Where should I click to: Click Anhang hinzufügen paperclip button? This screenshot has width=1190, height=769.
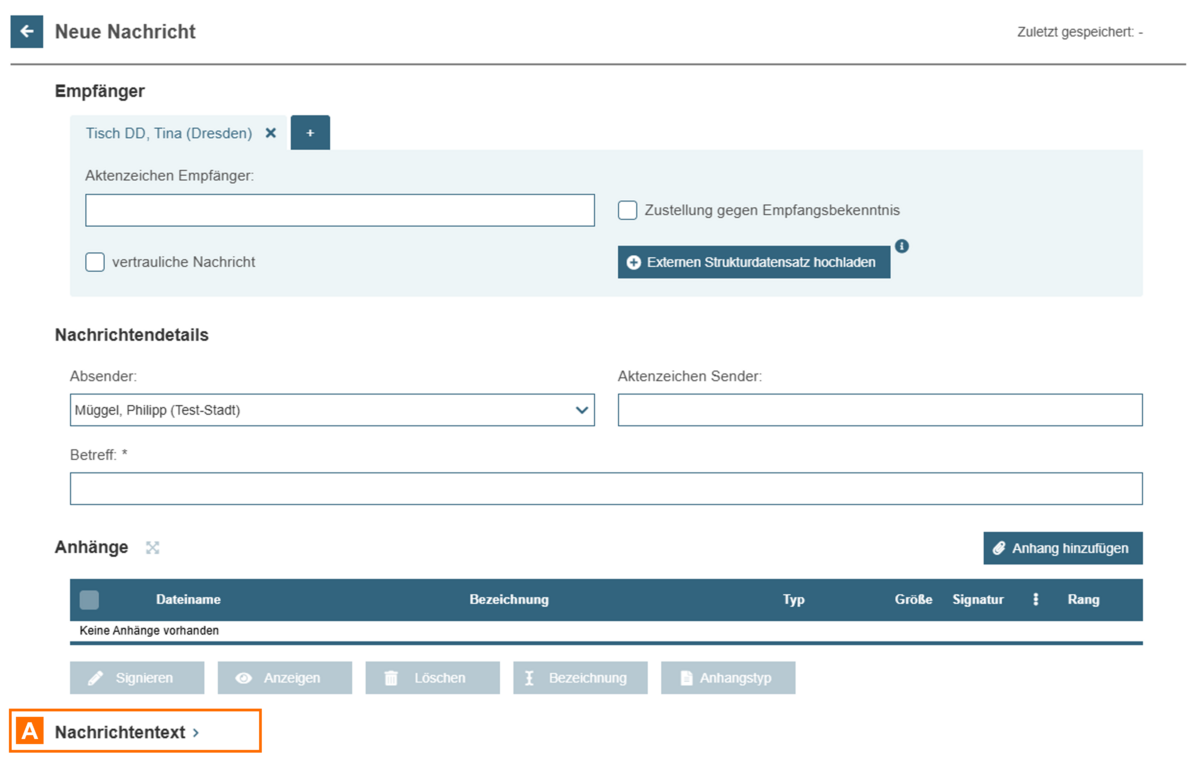(x=1062, y=548)
